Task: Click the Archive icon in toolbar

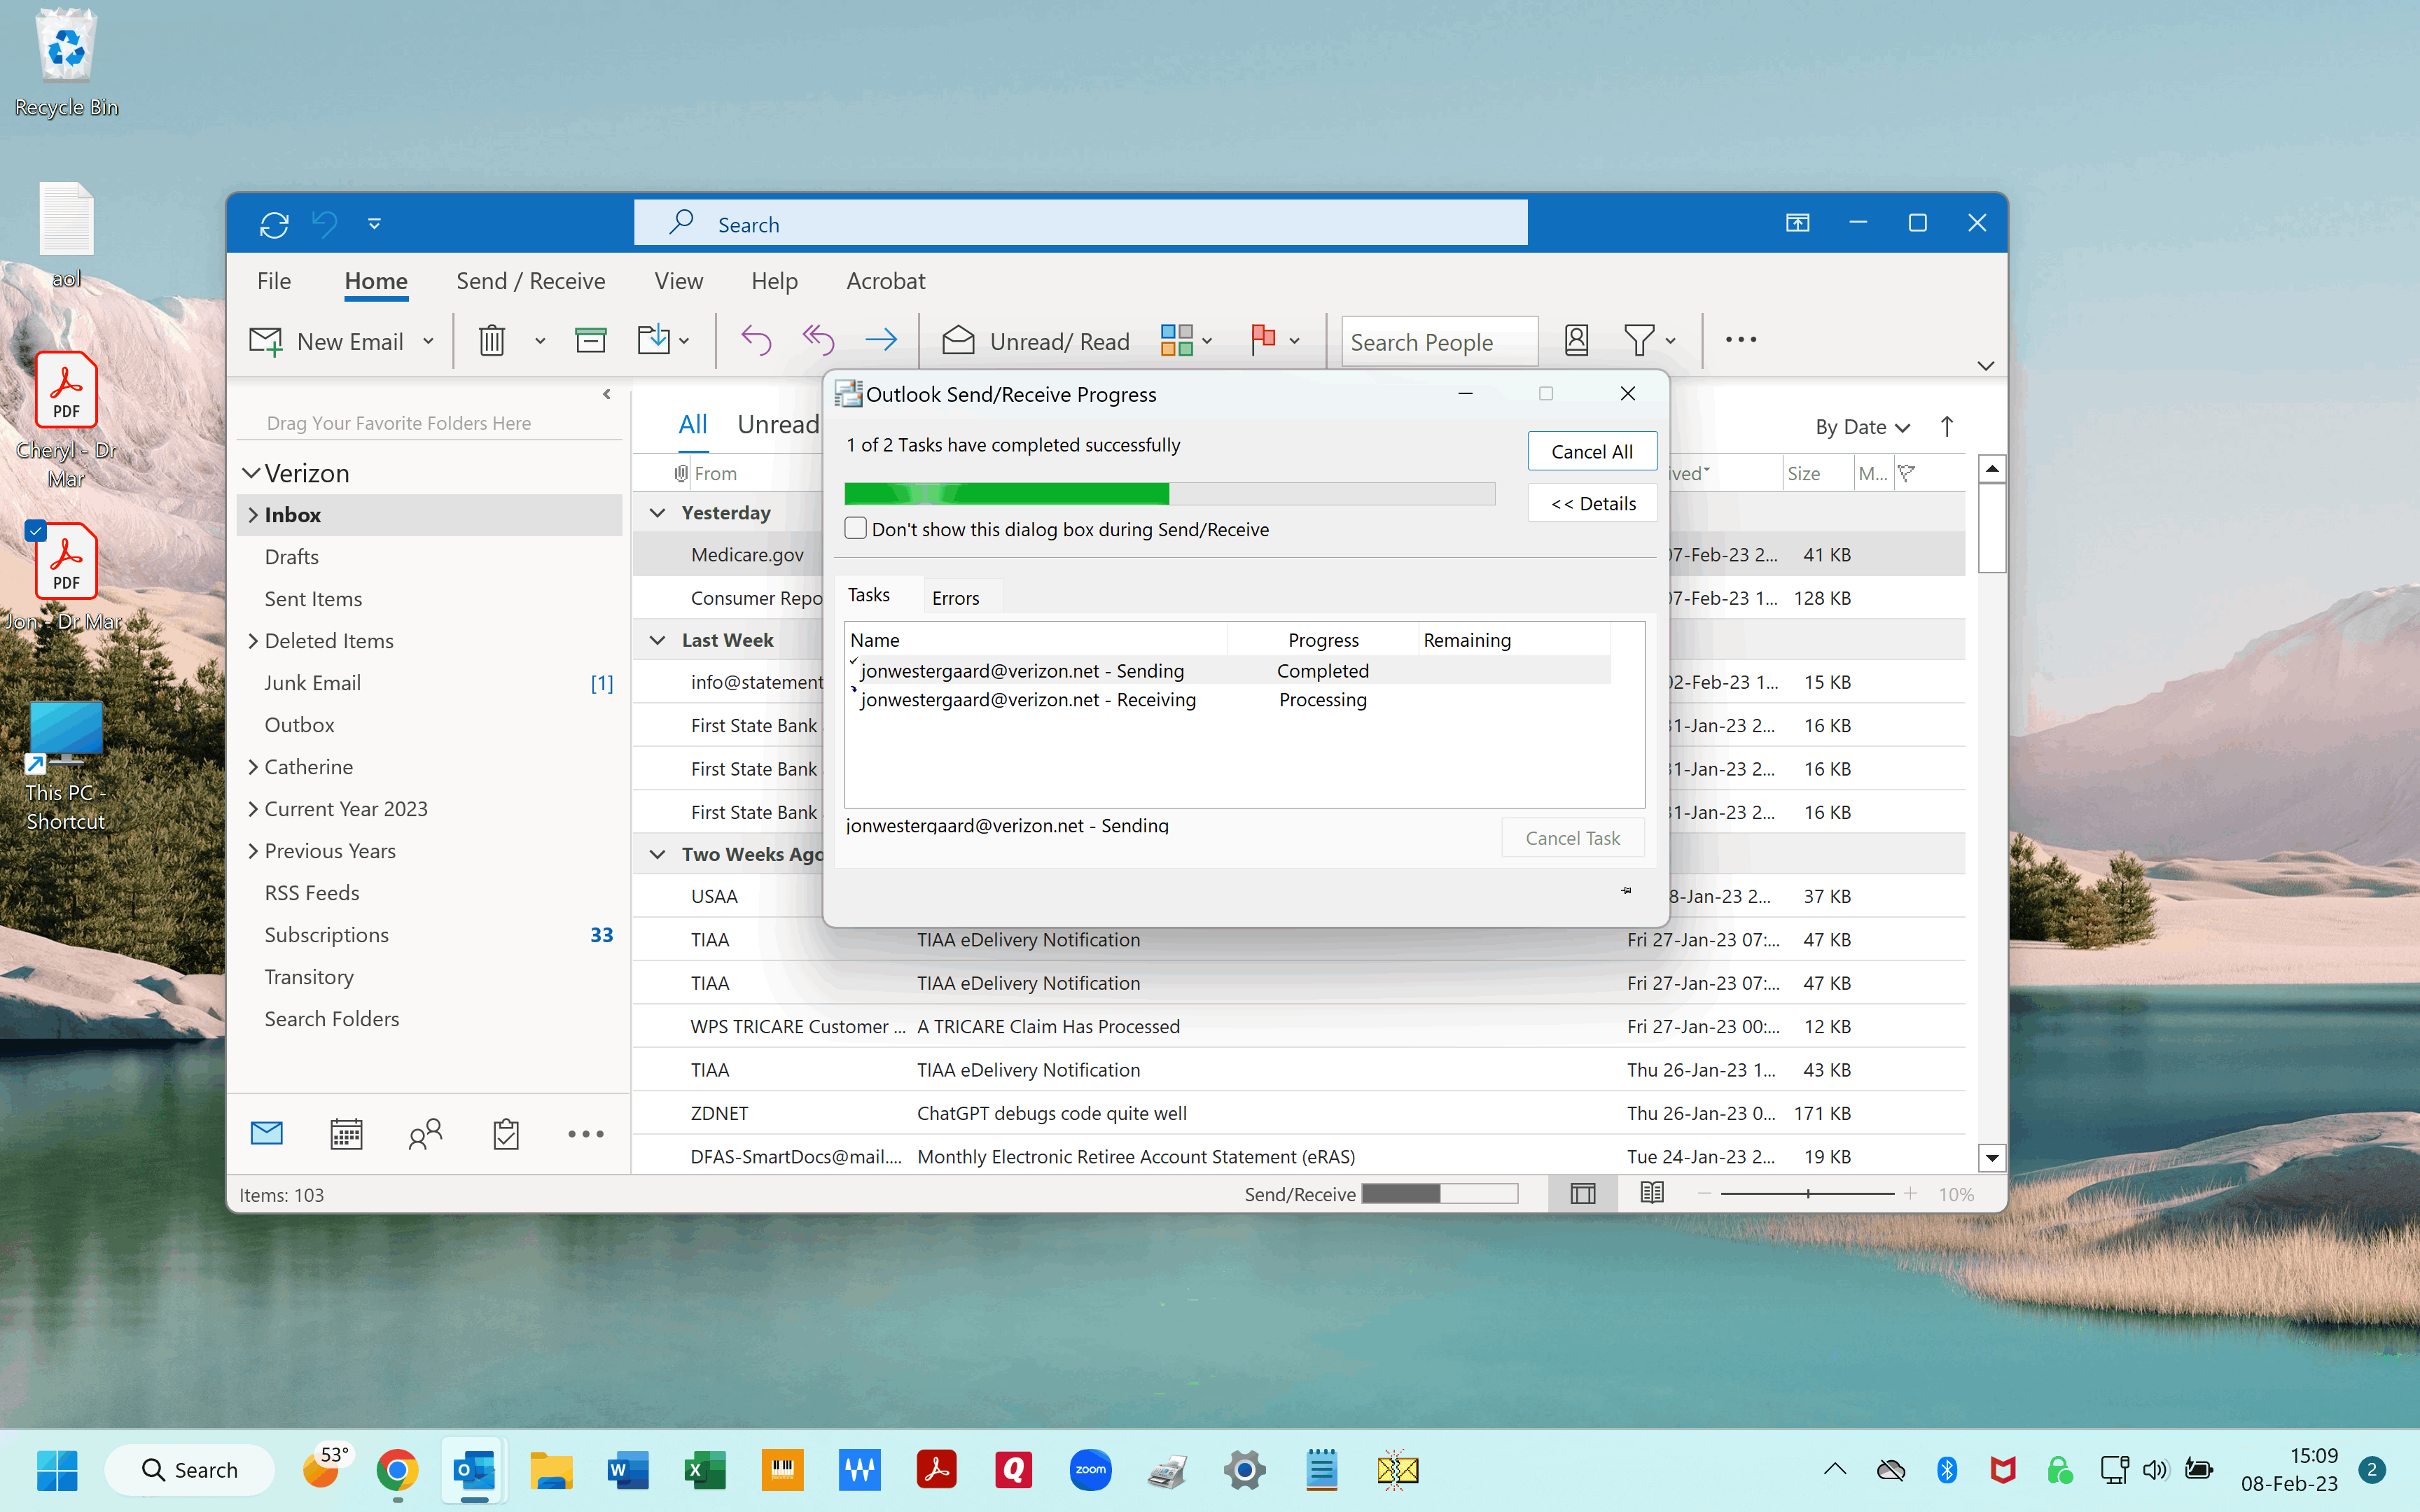Action: click(591, 341)
